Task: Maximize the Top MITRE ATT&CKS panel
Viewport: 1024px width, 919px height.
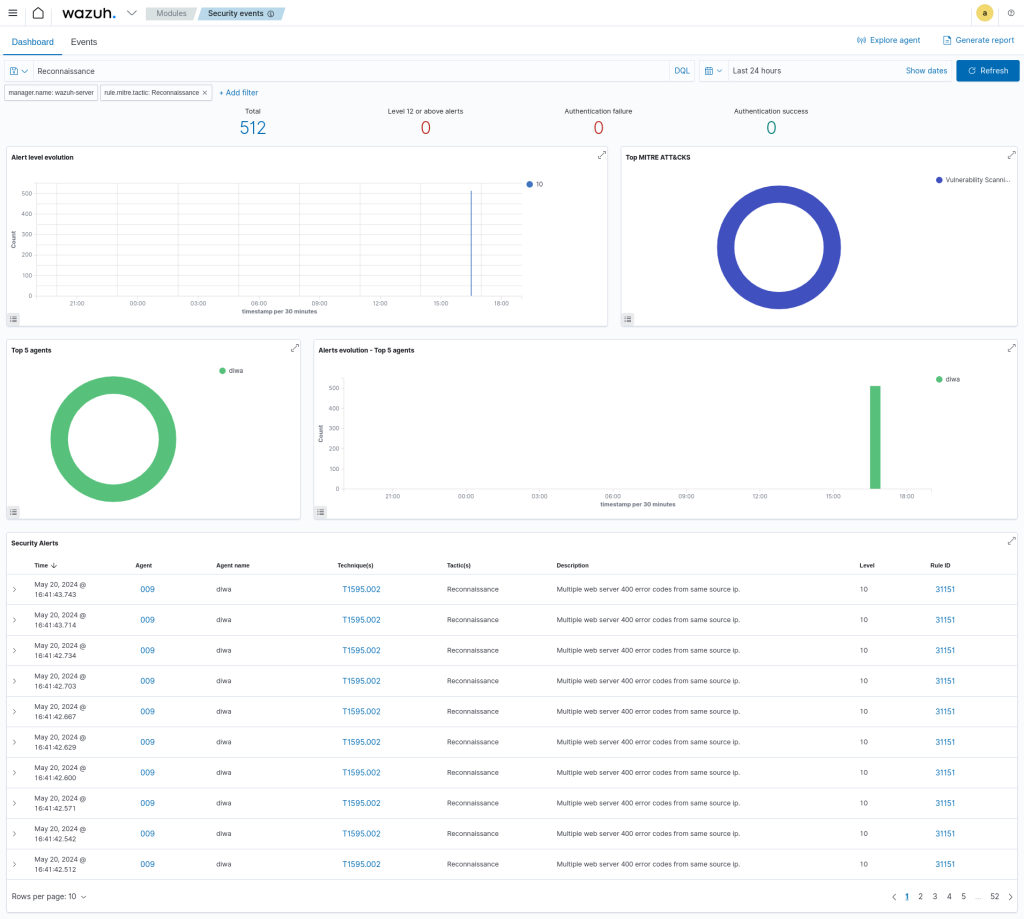Action: (x=1011, y=155)
